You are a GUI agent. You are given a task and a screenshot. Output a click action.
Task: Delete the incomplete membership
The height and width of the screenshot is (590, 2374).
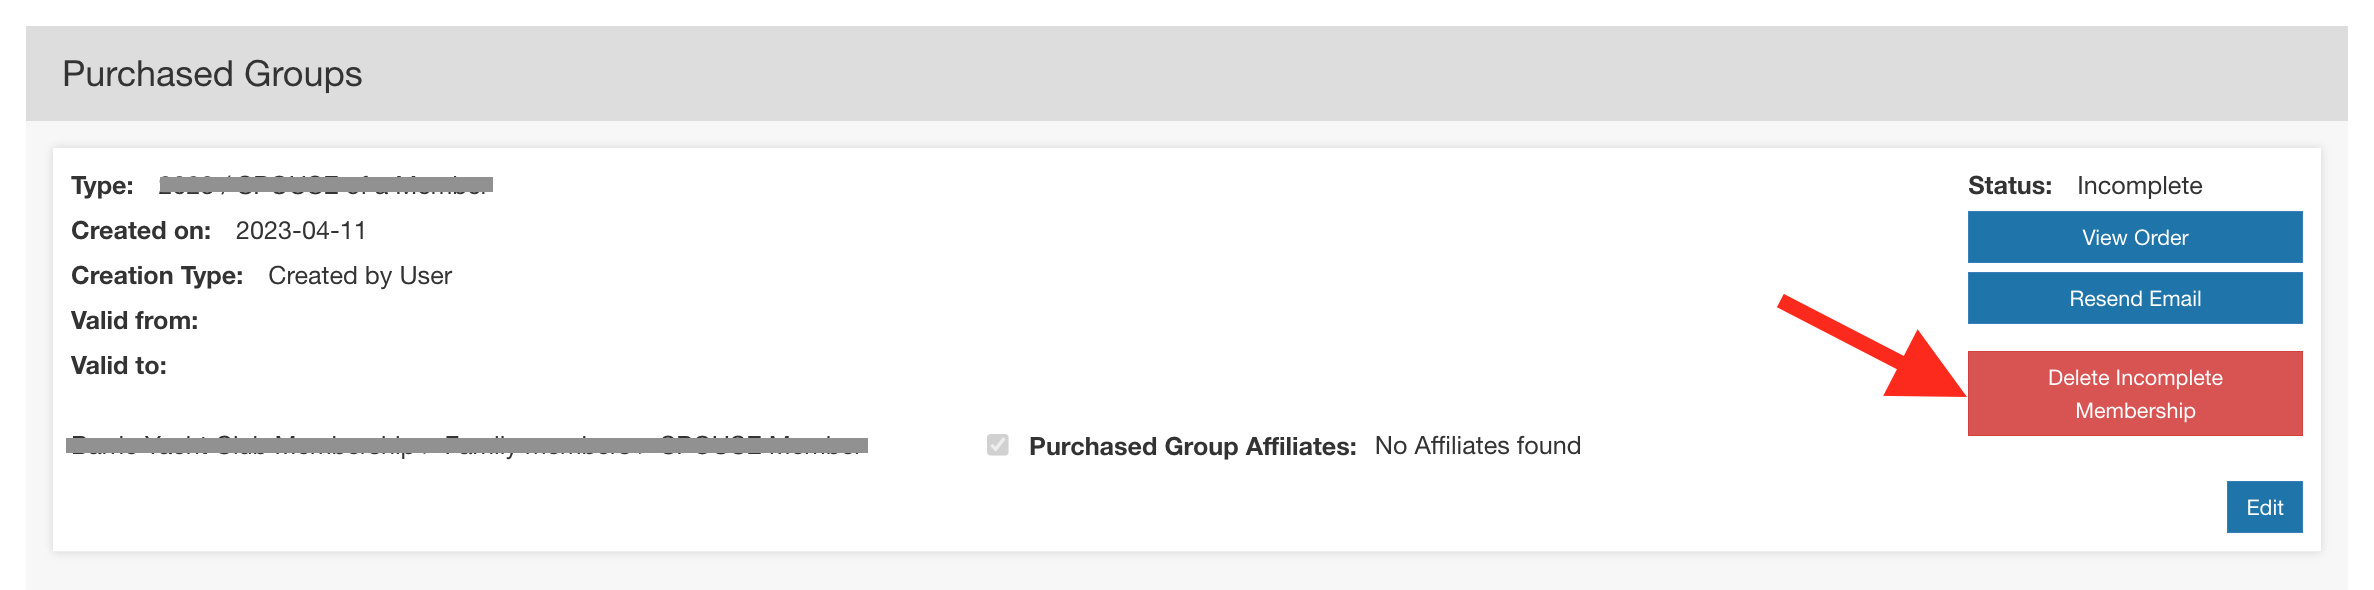click(x=2135, y=393)
